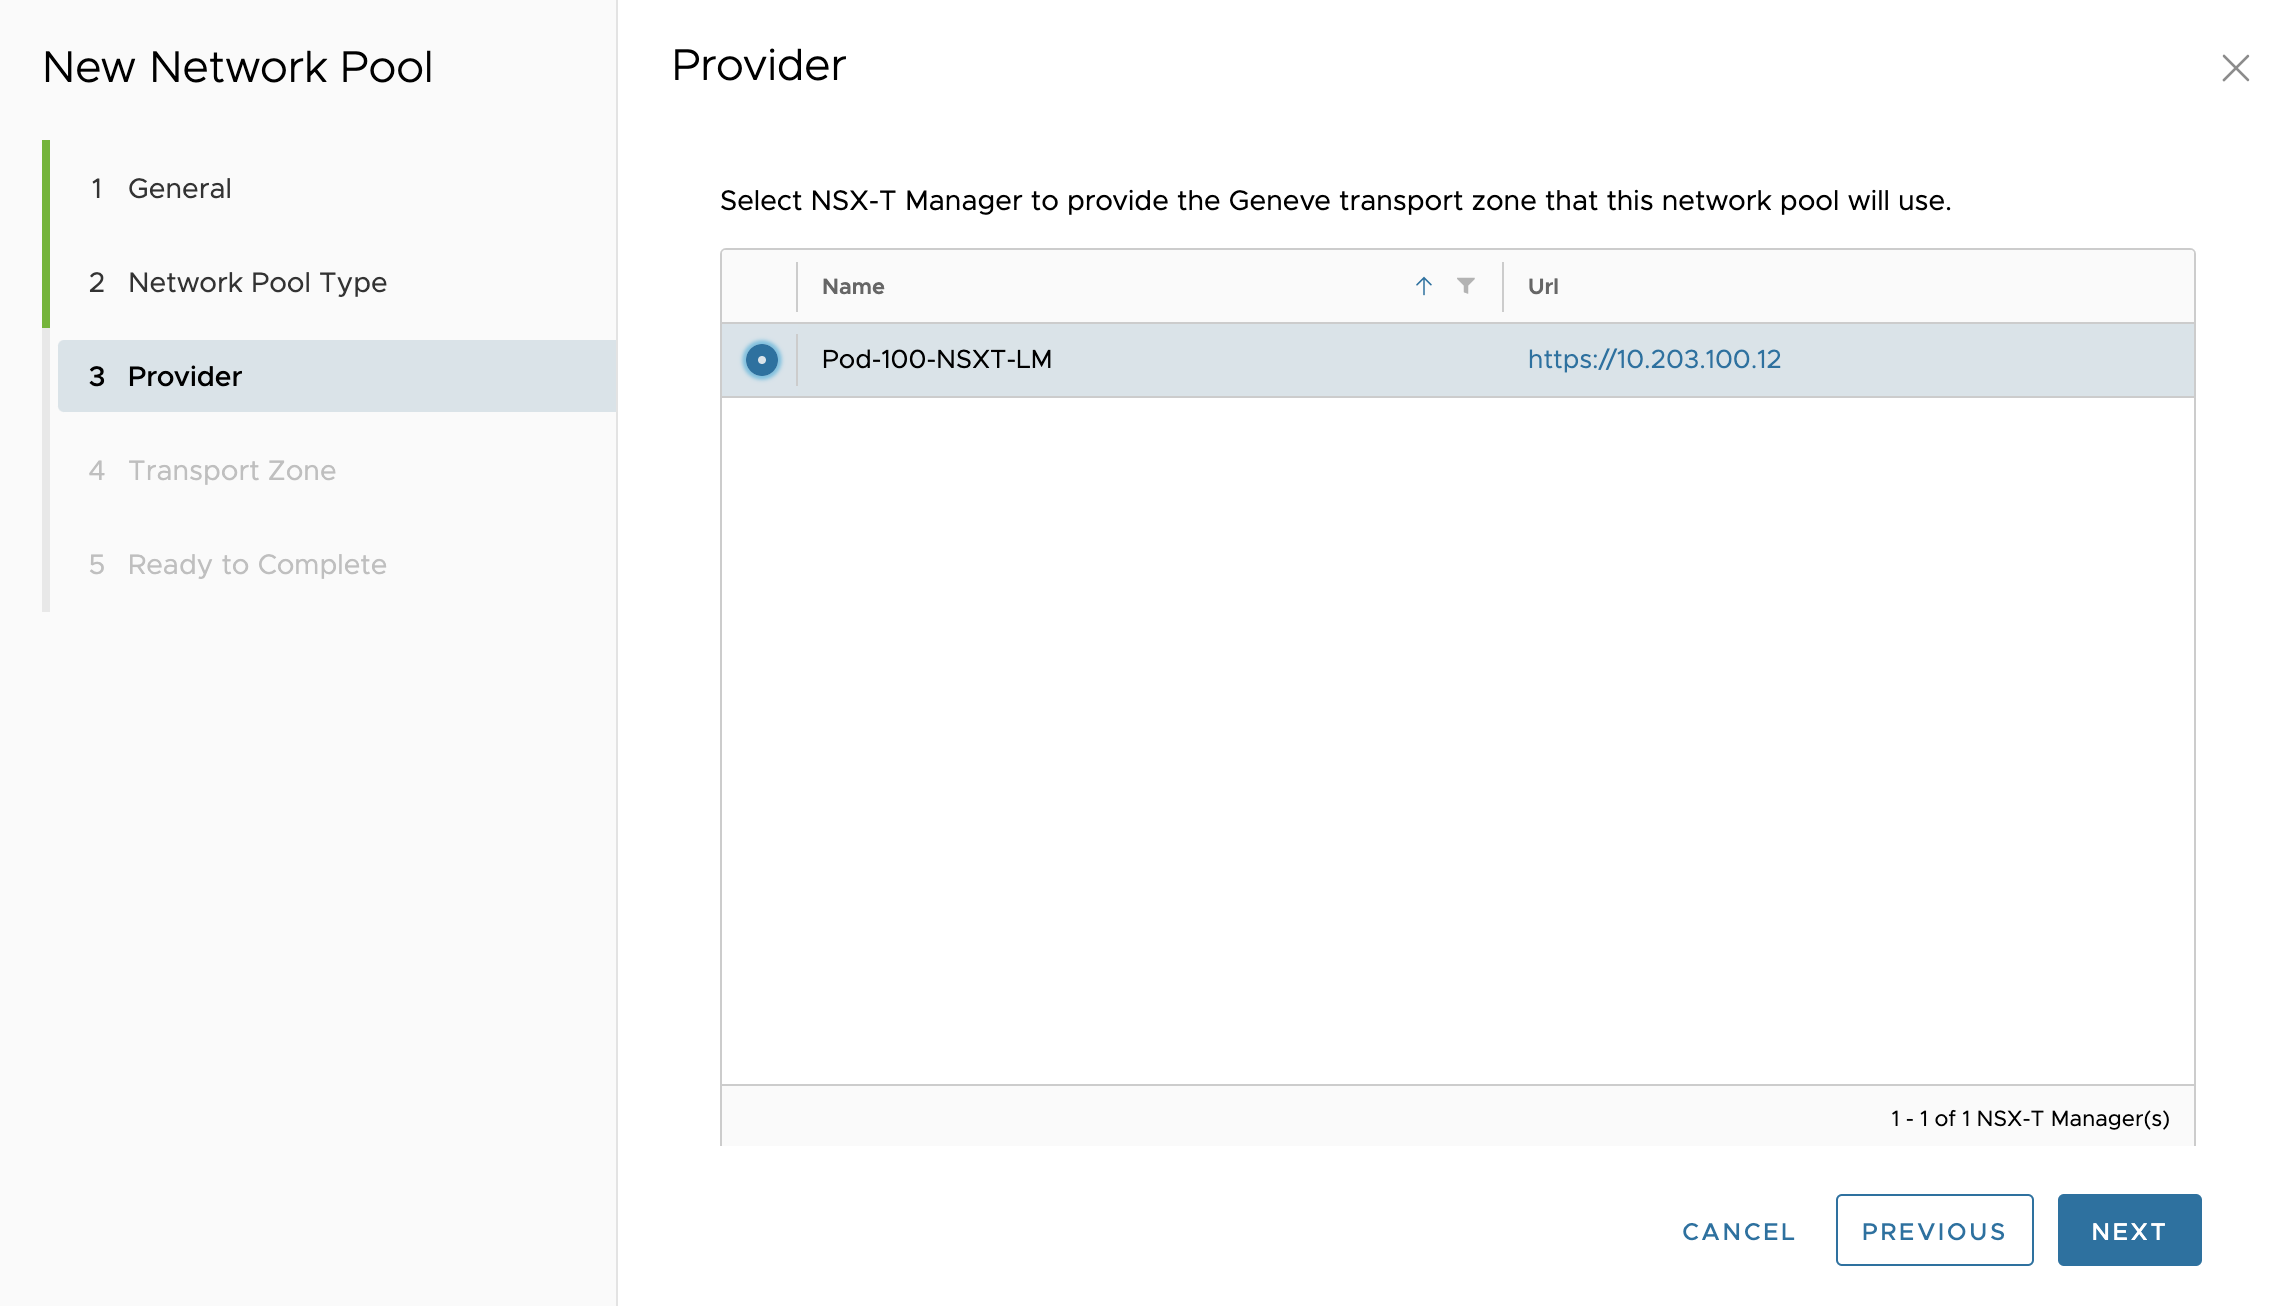Close the New Network Pool dialog
Image resolution: width=2288 pixels, height=1306 pixels.
(x=2235, y=68)
